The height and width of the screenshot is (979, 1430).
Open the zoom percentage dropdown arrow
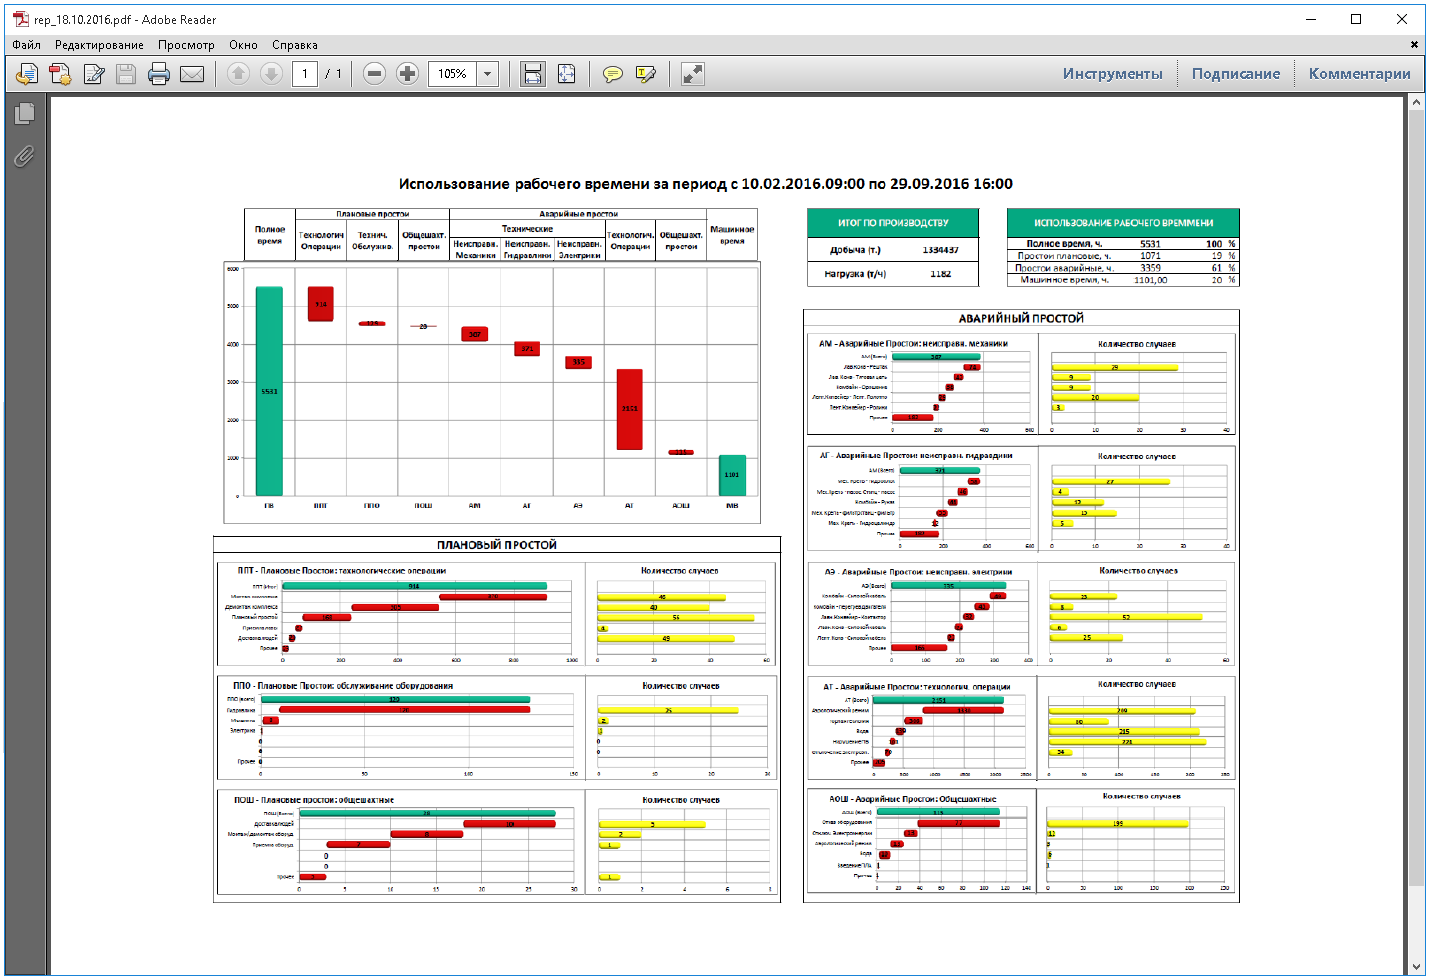pyautogui.click(x=487, y=74)
